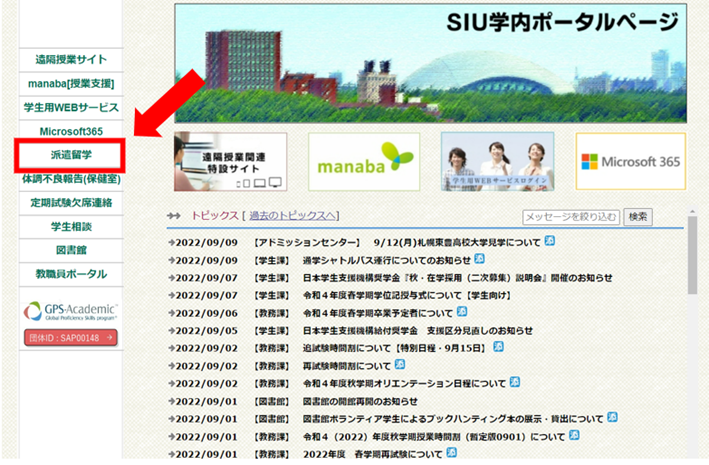Open topic 年度秋学期授業時間割(暫定版0901)
Viewport: 709px width, 465px height.
point(434,437)
